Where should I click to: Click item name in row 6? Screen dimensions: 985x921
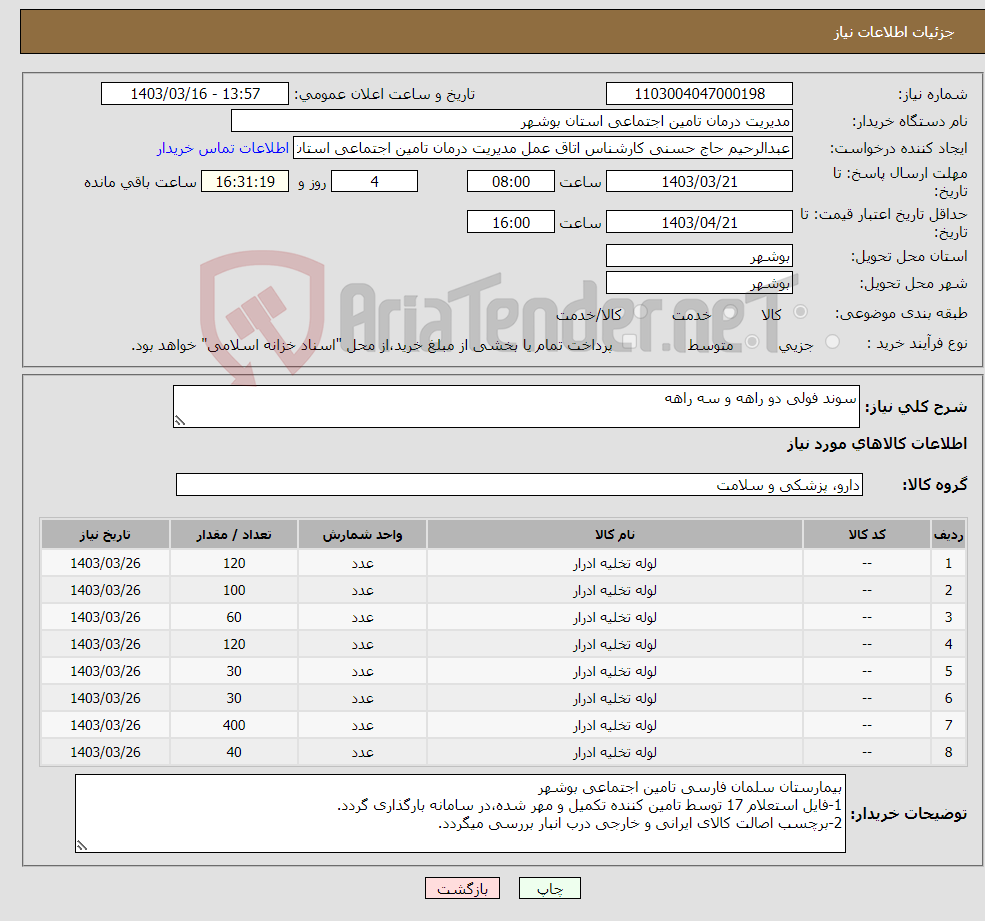pyautogui.click(x=614, y=699)
